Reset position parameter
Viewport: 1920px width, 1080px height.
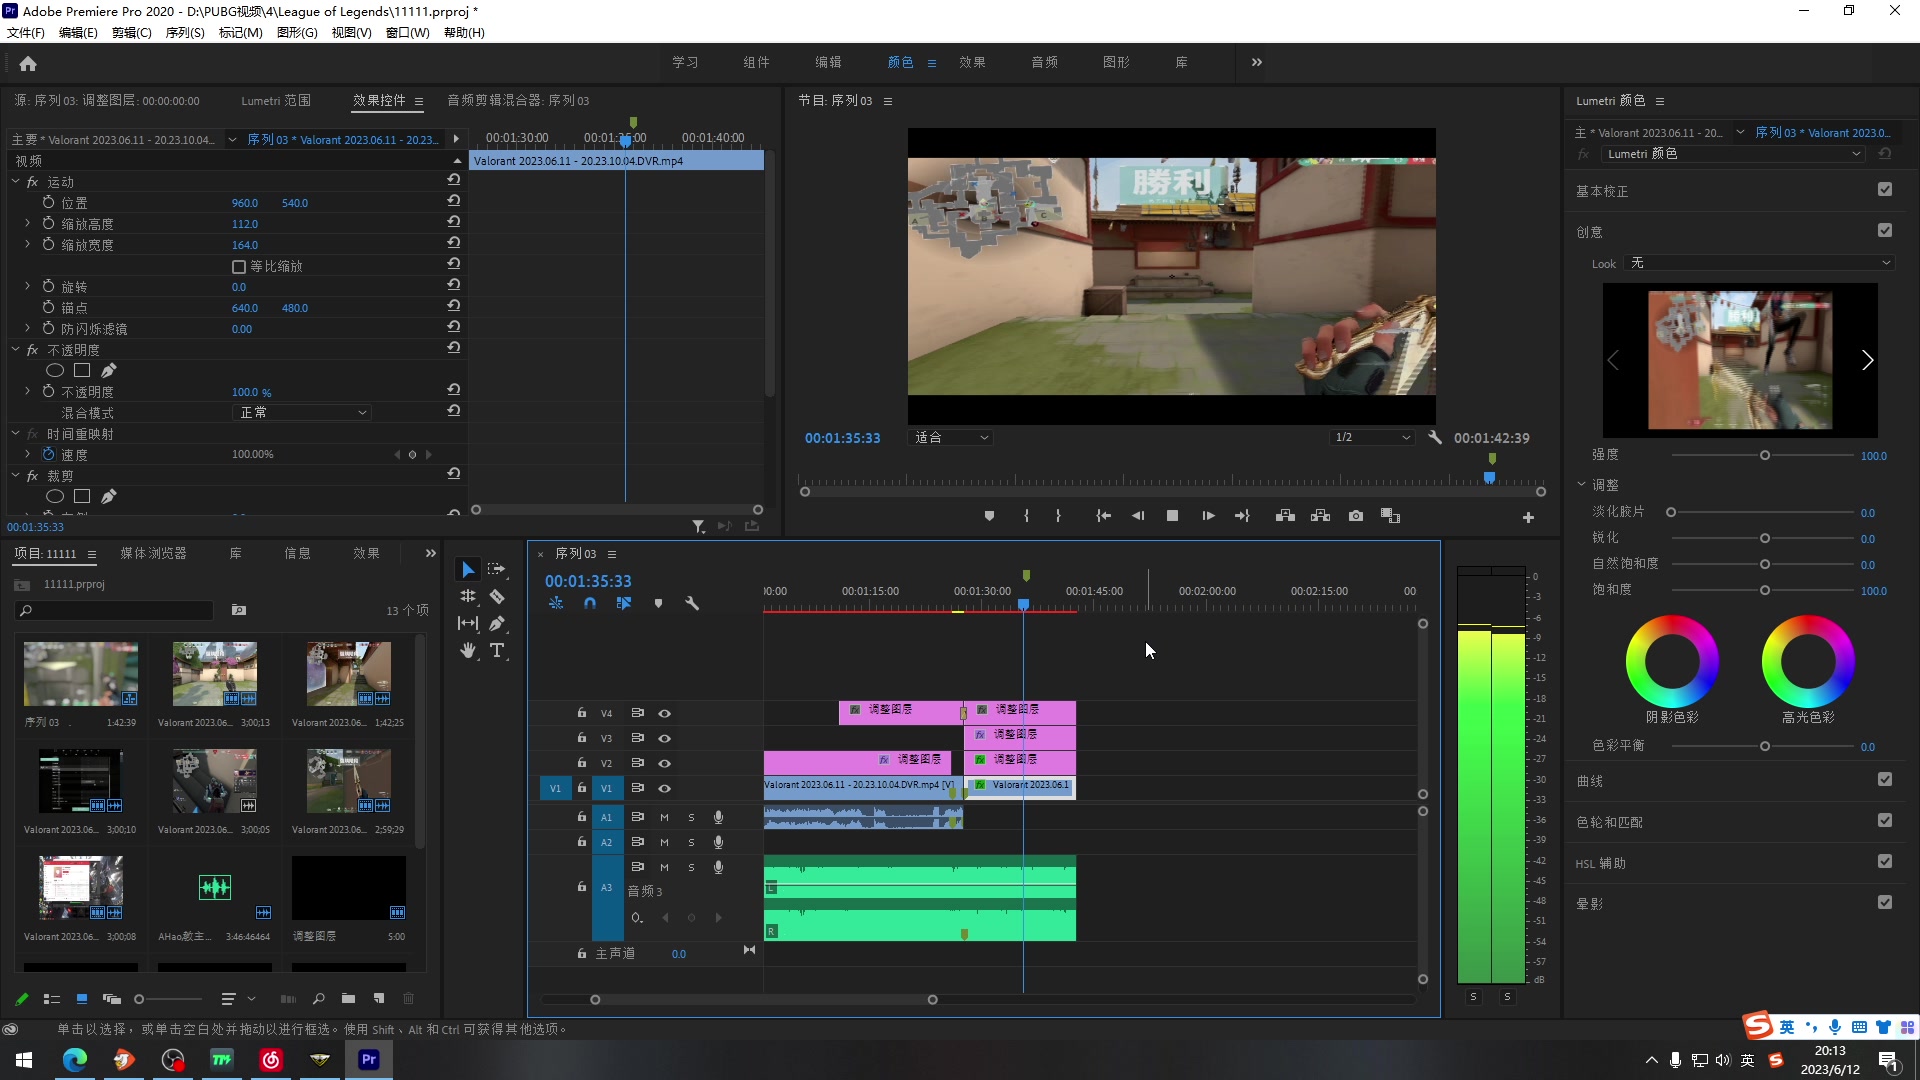[x=454, y=201]
